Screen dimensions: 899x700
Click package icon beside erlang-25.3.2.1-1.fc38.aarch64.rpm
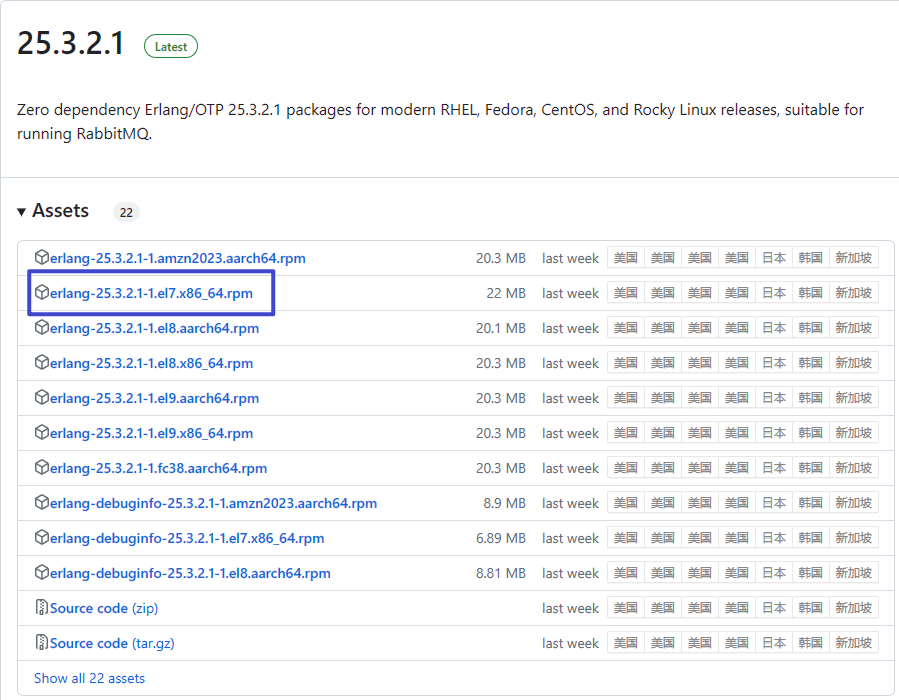(42, 468)
